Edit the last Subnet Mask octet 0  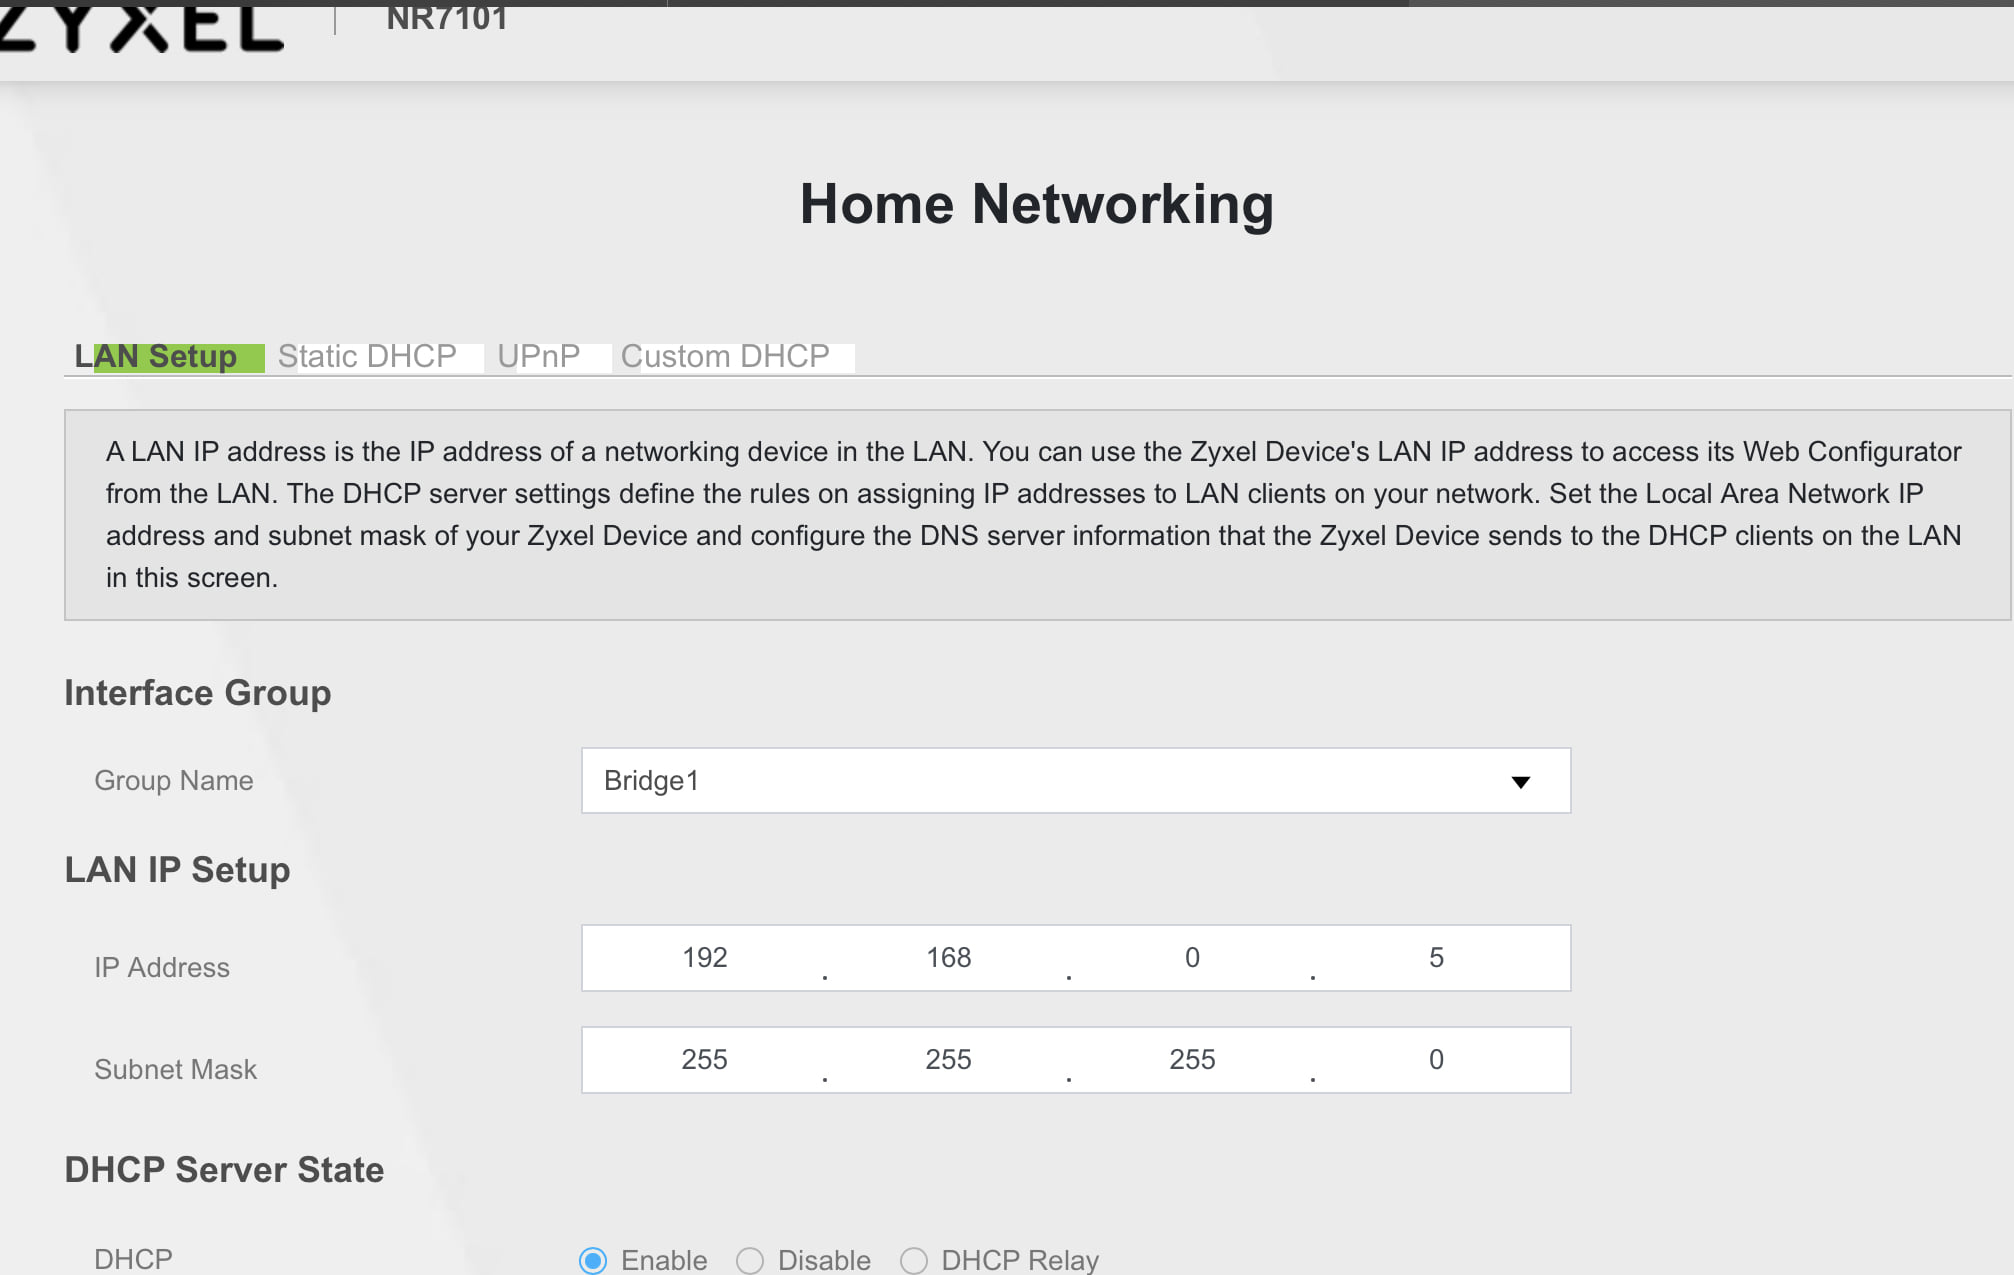[x=1436, y=1060]
